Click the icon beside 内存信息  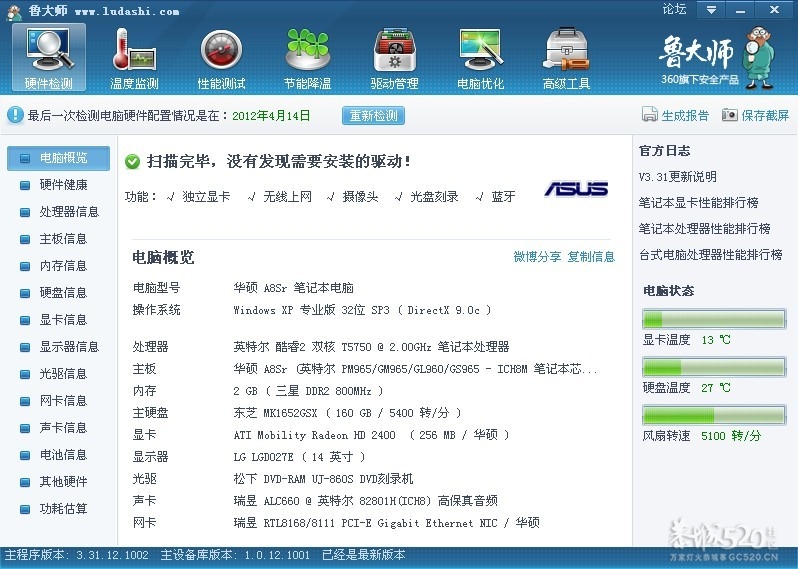[x=24, y=266]
